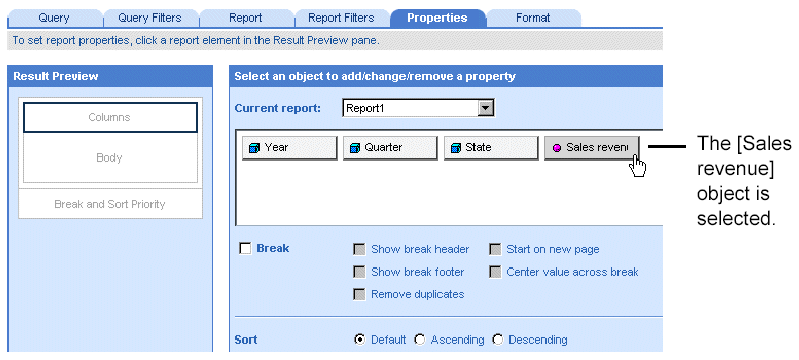Open the Format tab
The height and width of the screenshot is (360, 799).
click(533, 18)
